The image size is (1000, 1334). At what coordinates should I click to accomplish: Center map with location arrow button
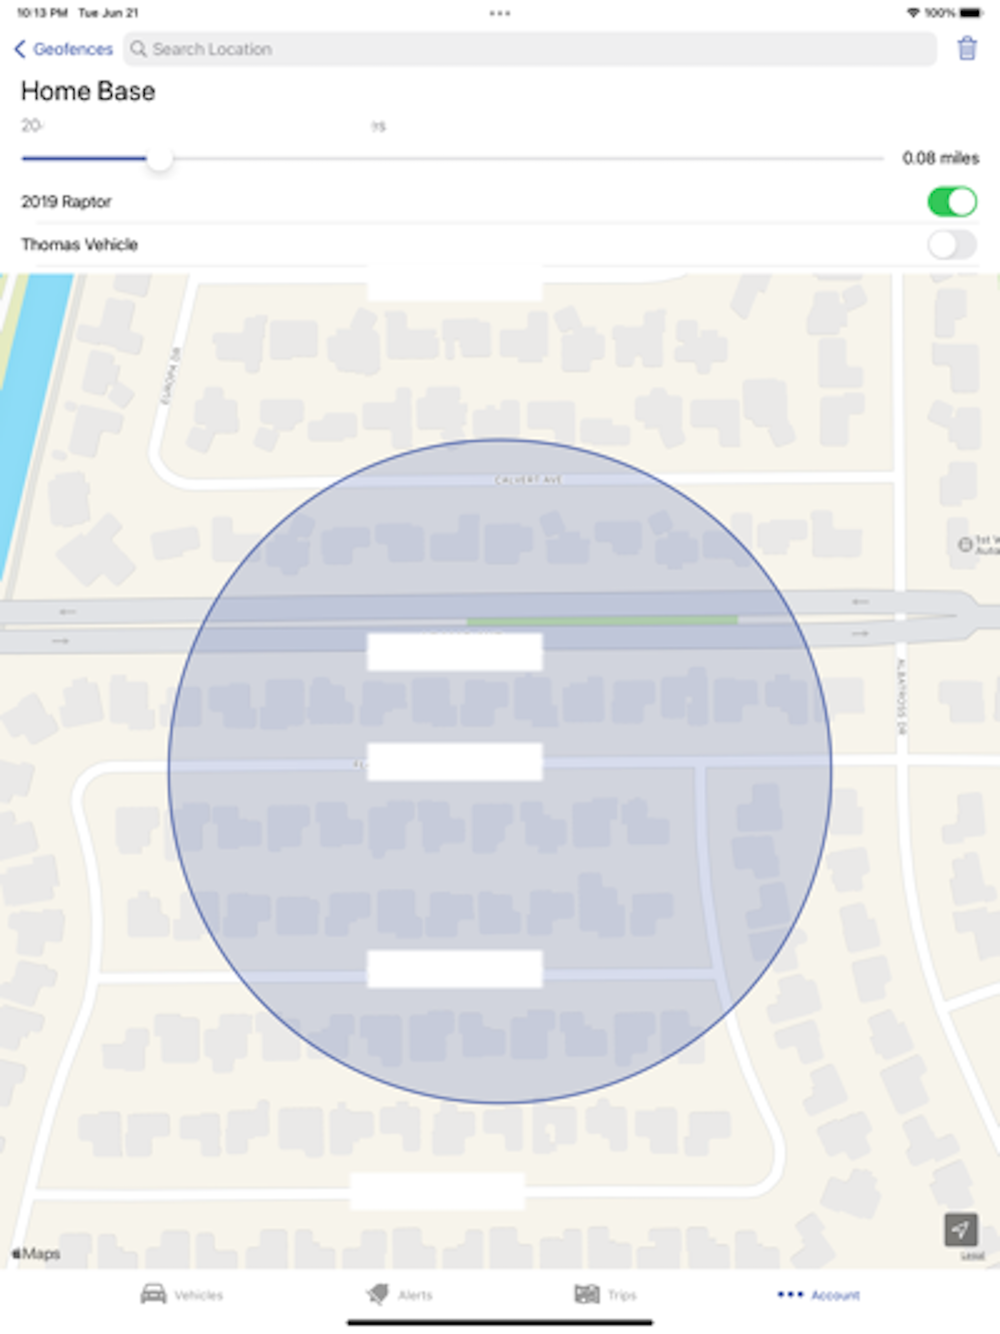961,1229
